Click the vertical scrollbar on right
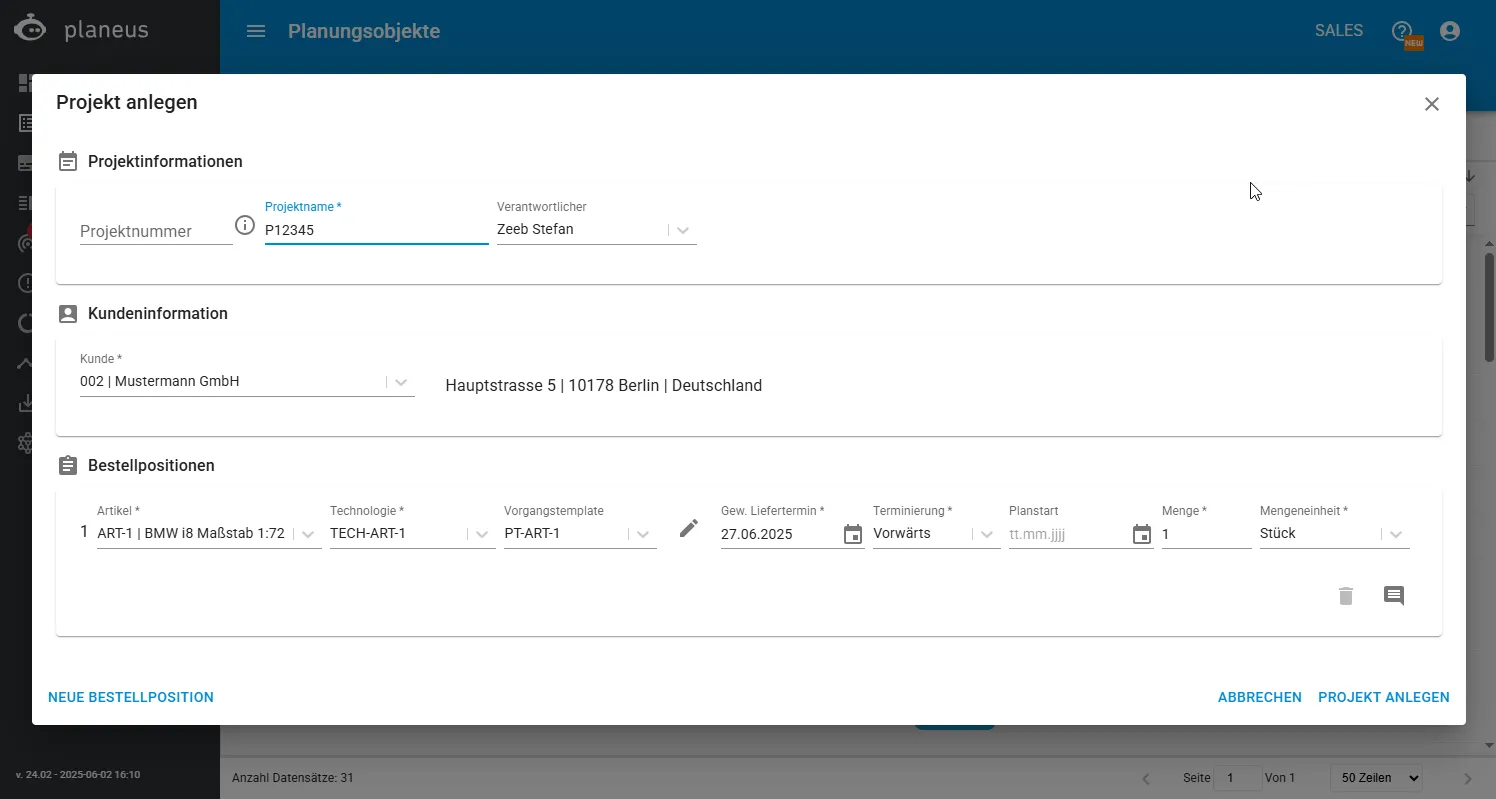This screenshot has width=1496, height=799. [1489, 307]
